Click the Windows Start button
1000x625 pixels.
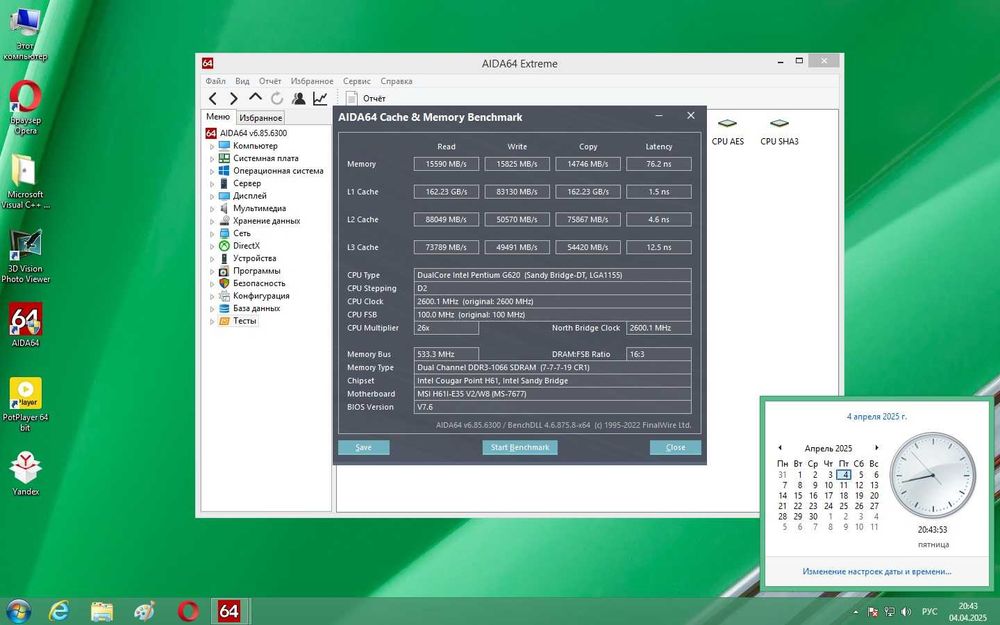(x=17, y=611)
